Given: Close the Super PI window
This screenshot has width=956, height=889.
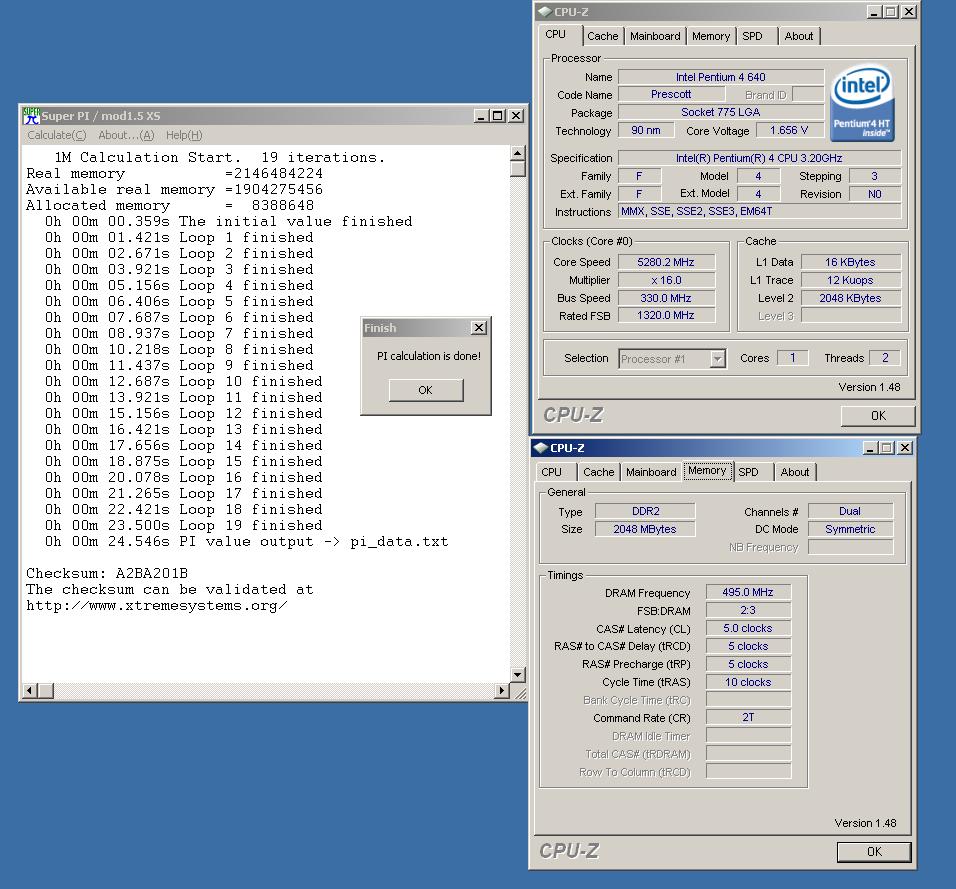Looking at the screenshot, I should tap(516, 115).
